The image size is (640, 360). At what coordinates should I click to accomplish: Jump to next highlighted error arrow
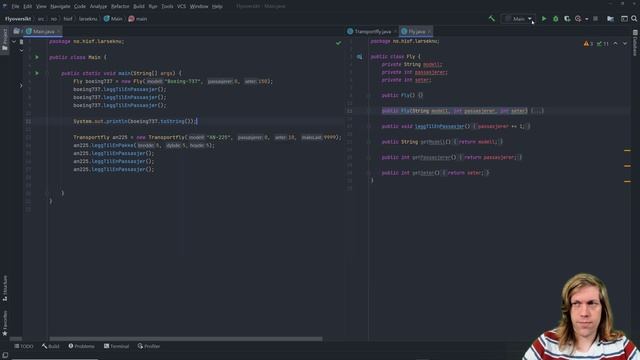click(625, 44)
